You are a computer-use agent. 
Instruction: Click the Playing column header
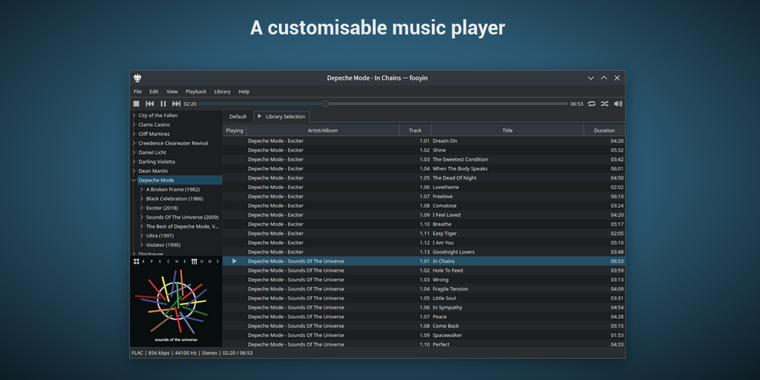(235, 130)
